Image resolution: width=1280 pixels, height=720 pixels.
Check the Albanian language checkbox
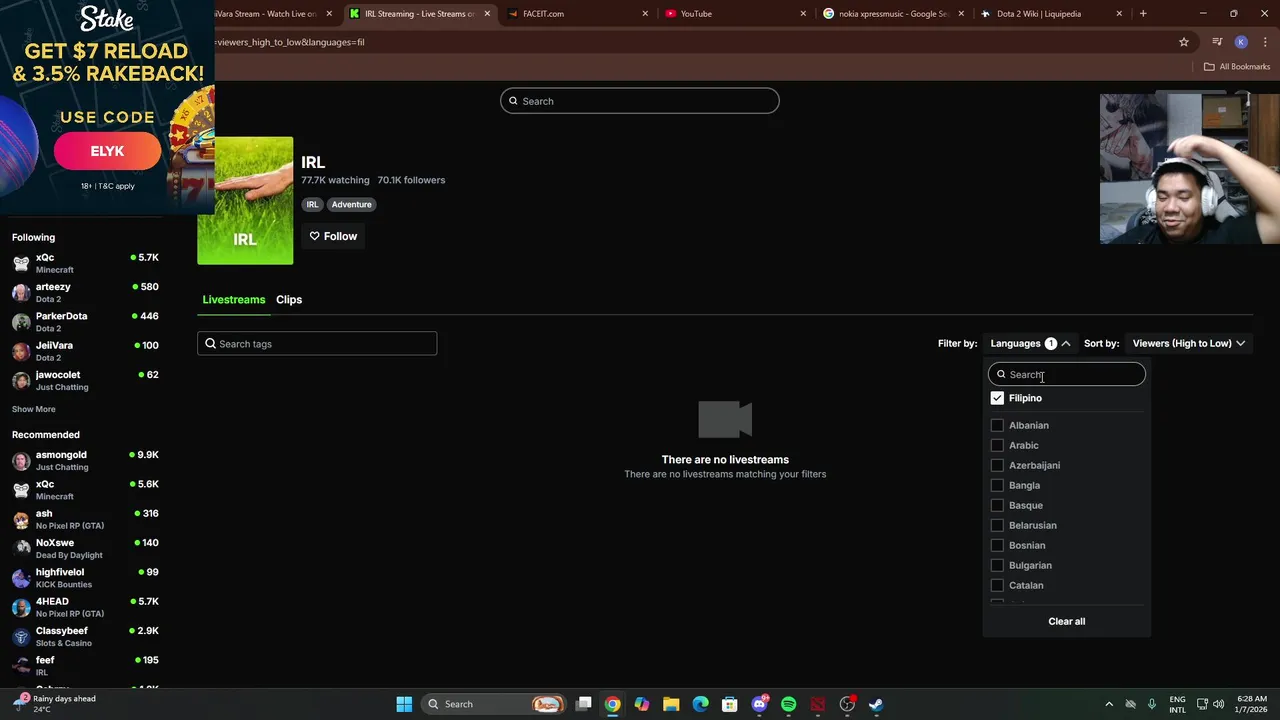pyautogui.click(x=997, y=425)
